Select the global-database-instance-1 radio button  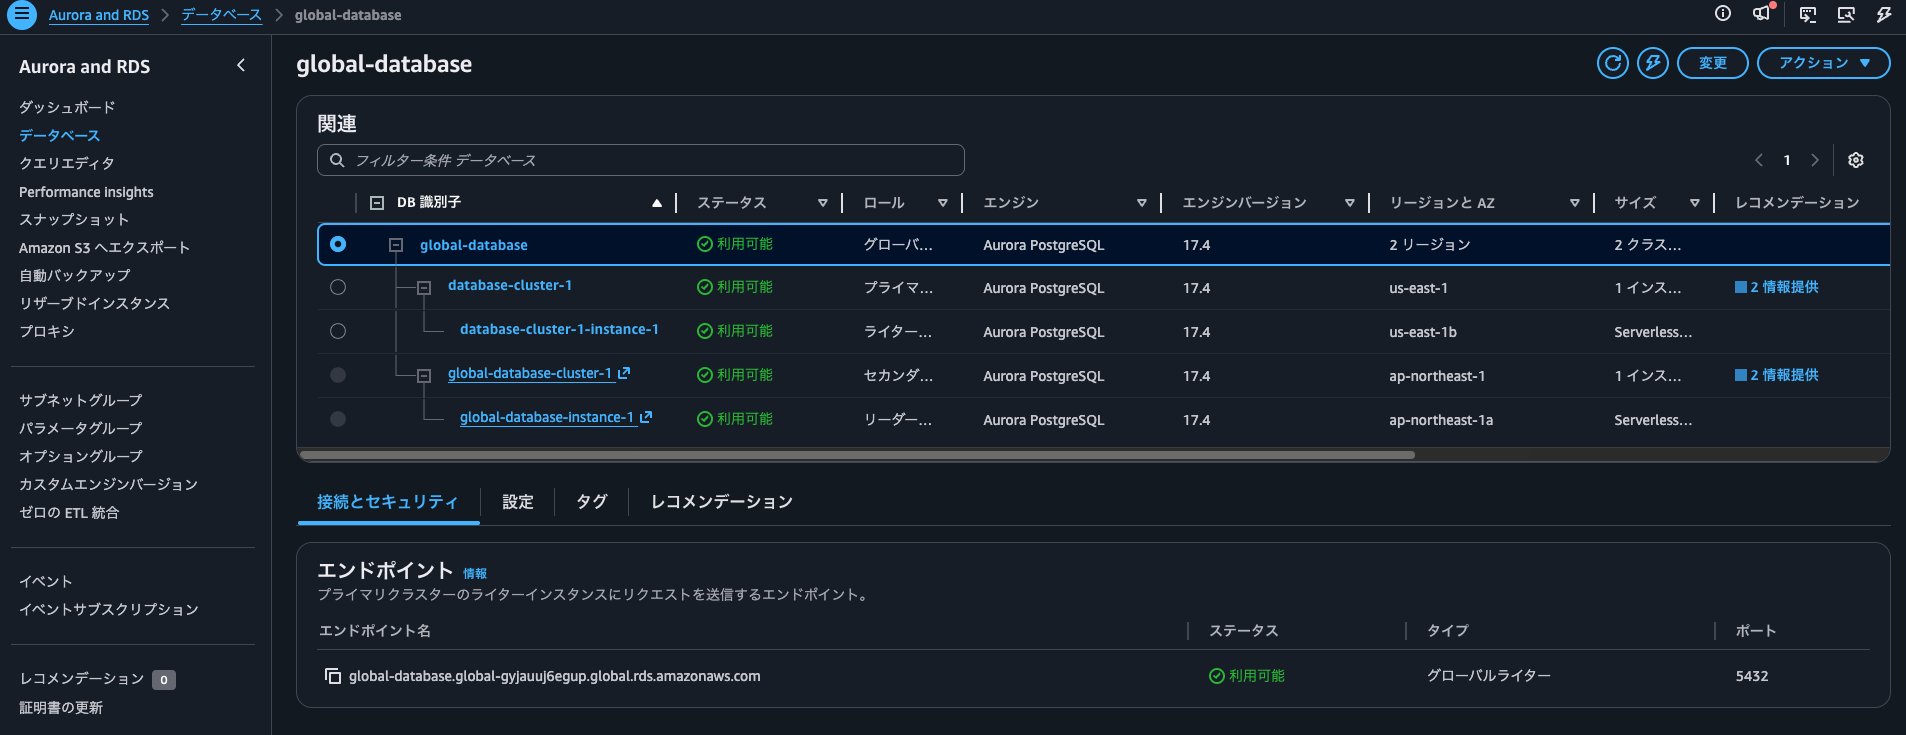tap(338, 419)
